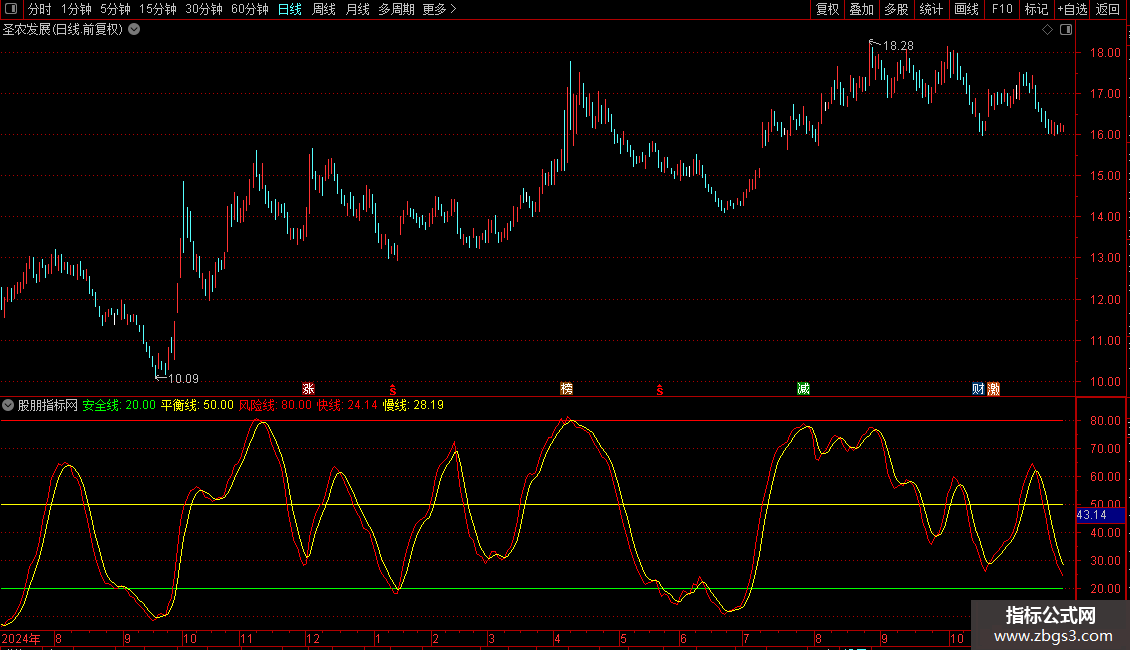Click the 80.00 indicator axis label

1105,421
